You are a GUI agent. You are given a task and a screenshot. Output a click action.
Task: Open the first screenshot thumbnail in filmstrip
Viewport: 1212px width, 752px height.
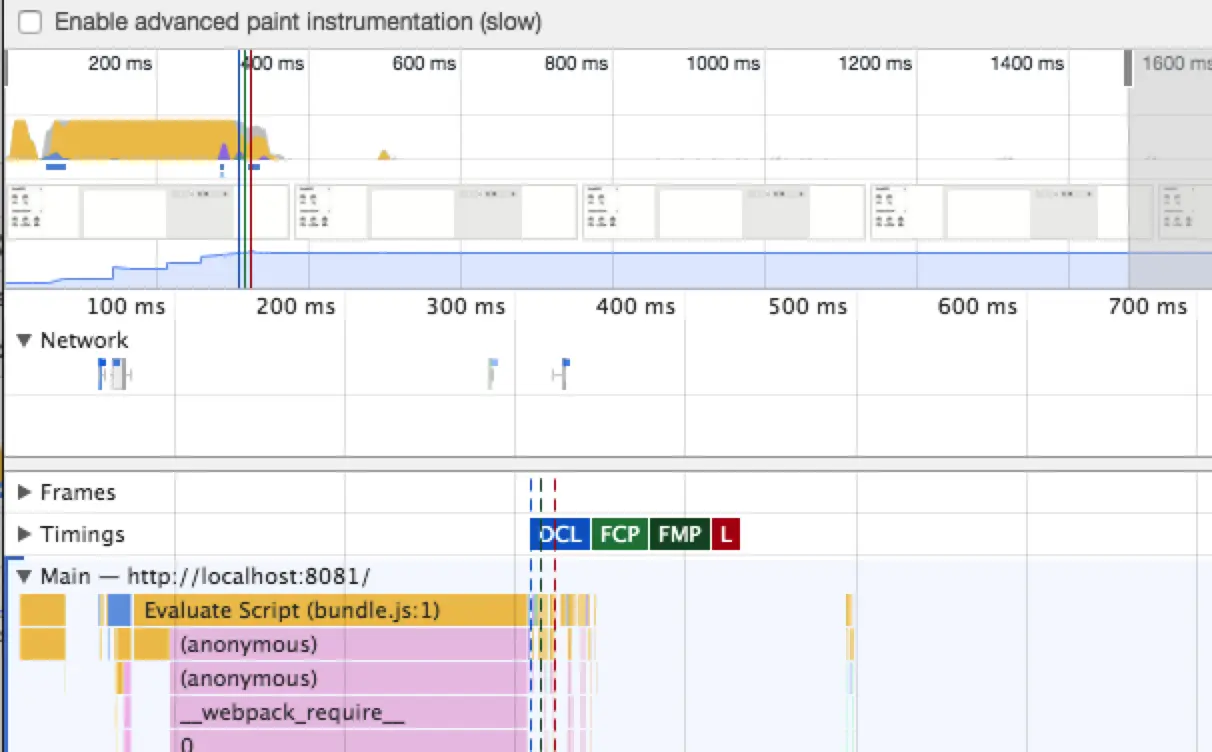tap(147, 212)
